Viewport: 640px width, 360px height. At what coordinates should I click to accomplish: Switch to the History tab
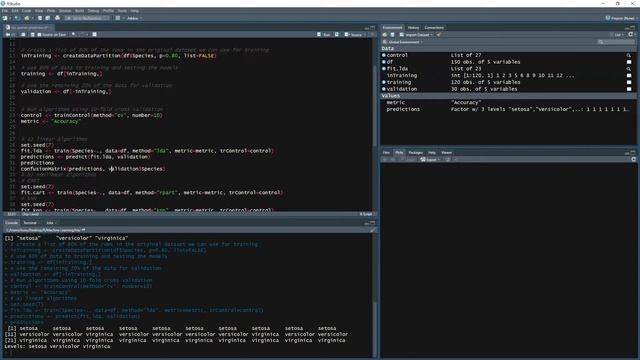pos(413,28)
